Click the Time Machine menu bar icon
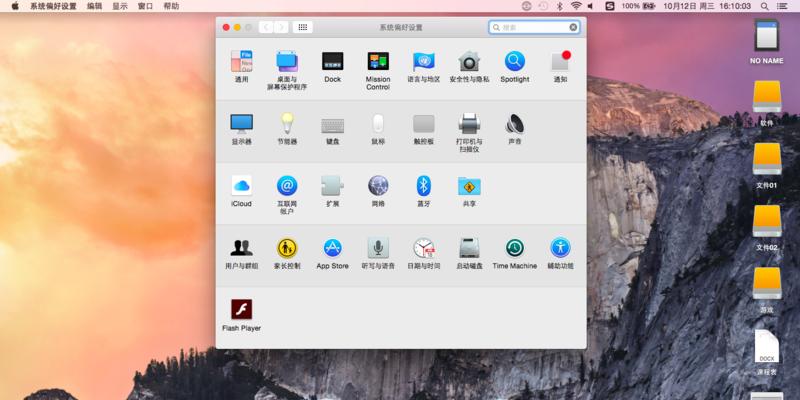 coord(543,6)
